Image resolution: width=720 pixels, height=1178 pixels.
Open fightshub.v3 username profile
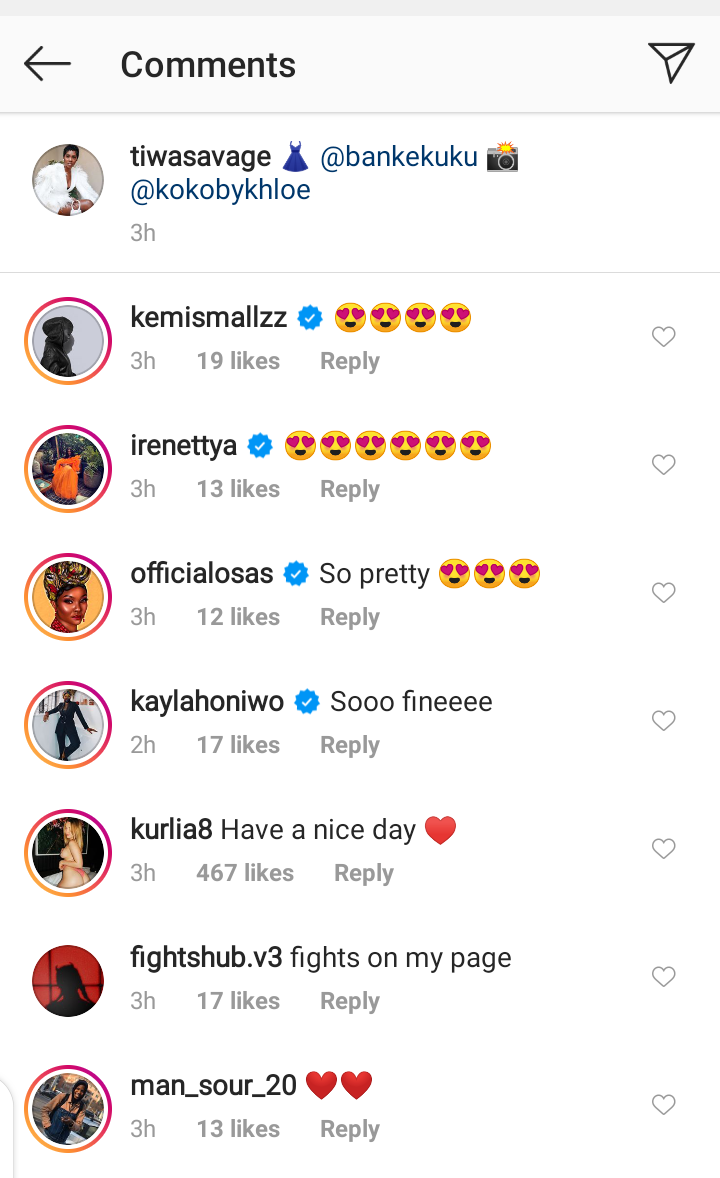206,957
